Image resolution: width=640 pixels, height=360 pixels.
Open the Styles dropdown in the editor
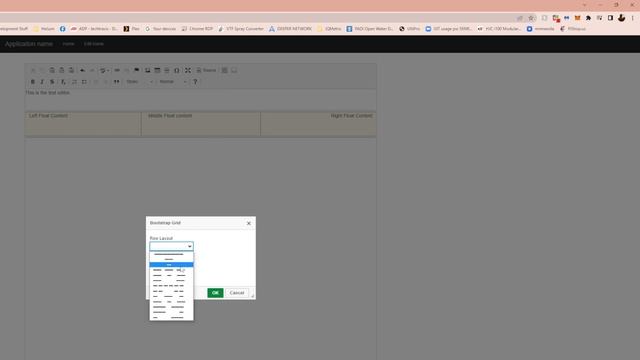pos(140,82)
